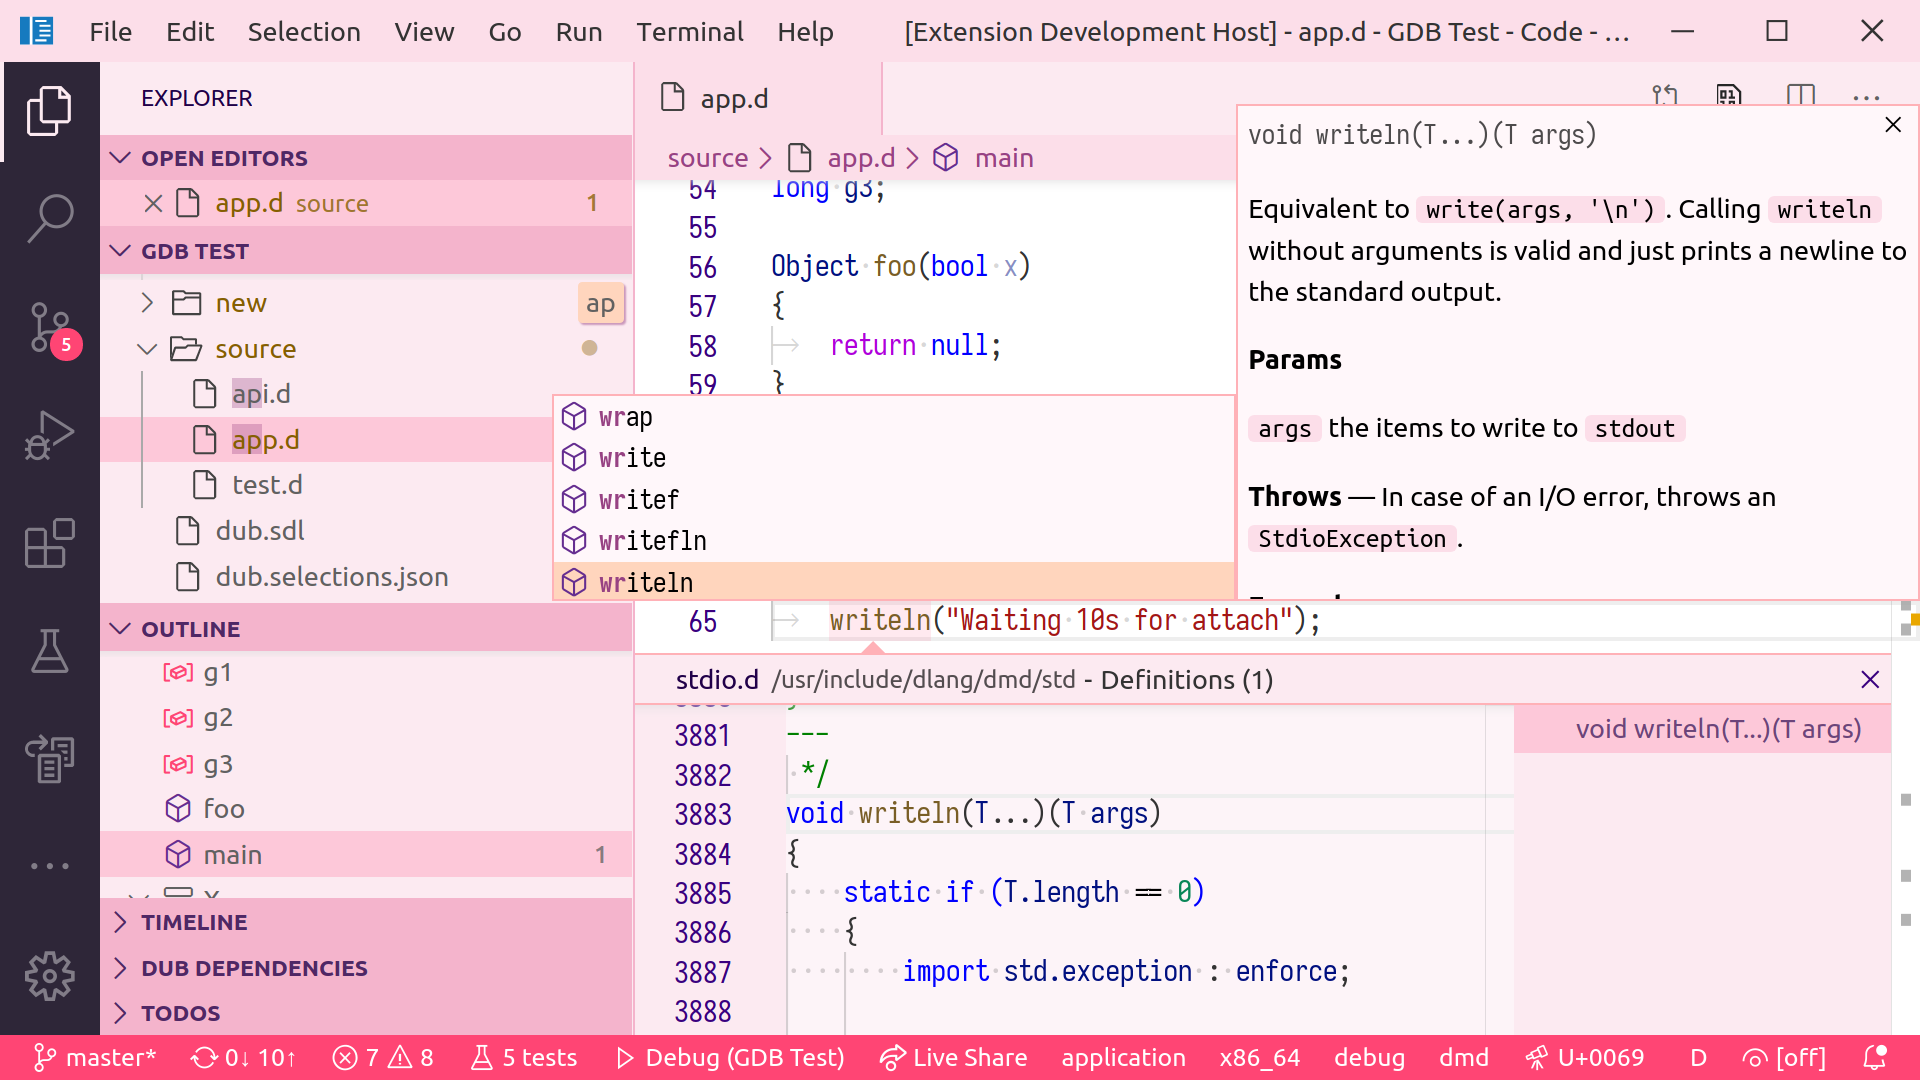Click master* branch indicator in status bar
The image size is (1920, 1080).
(93, 1057)
